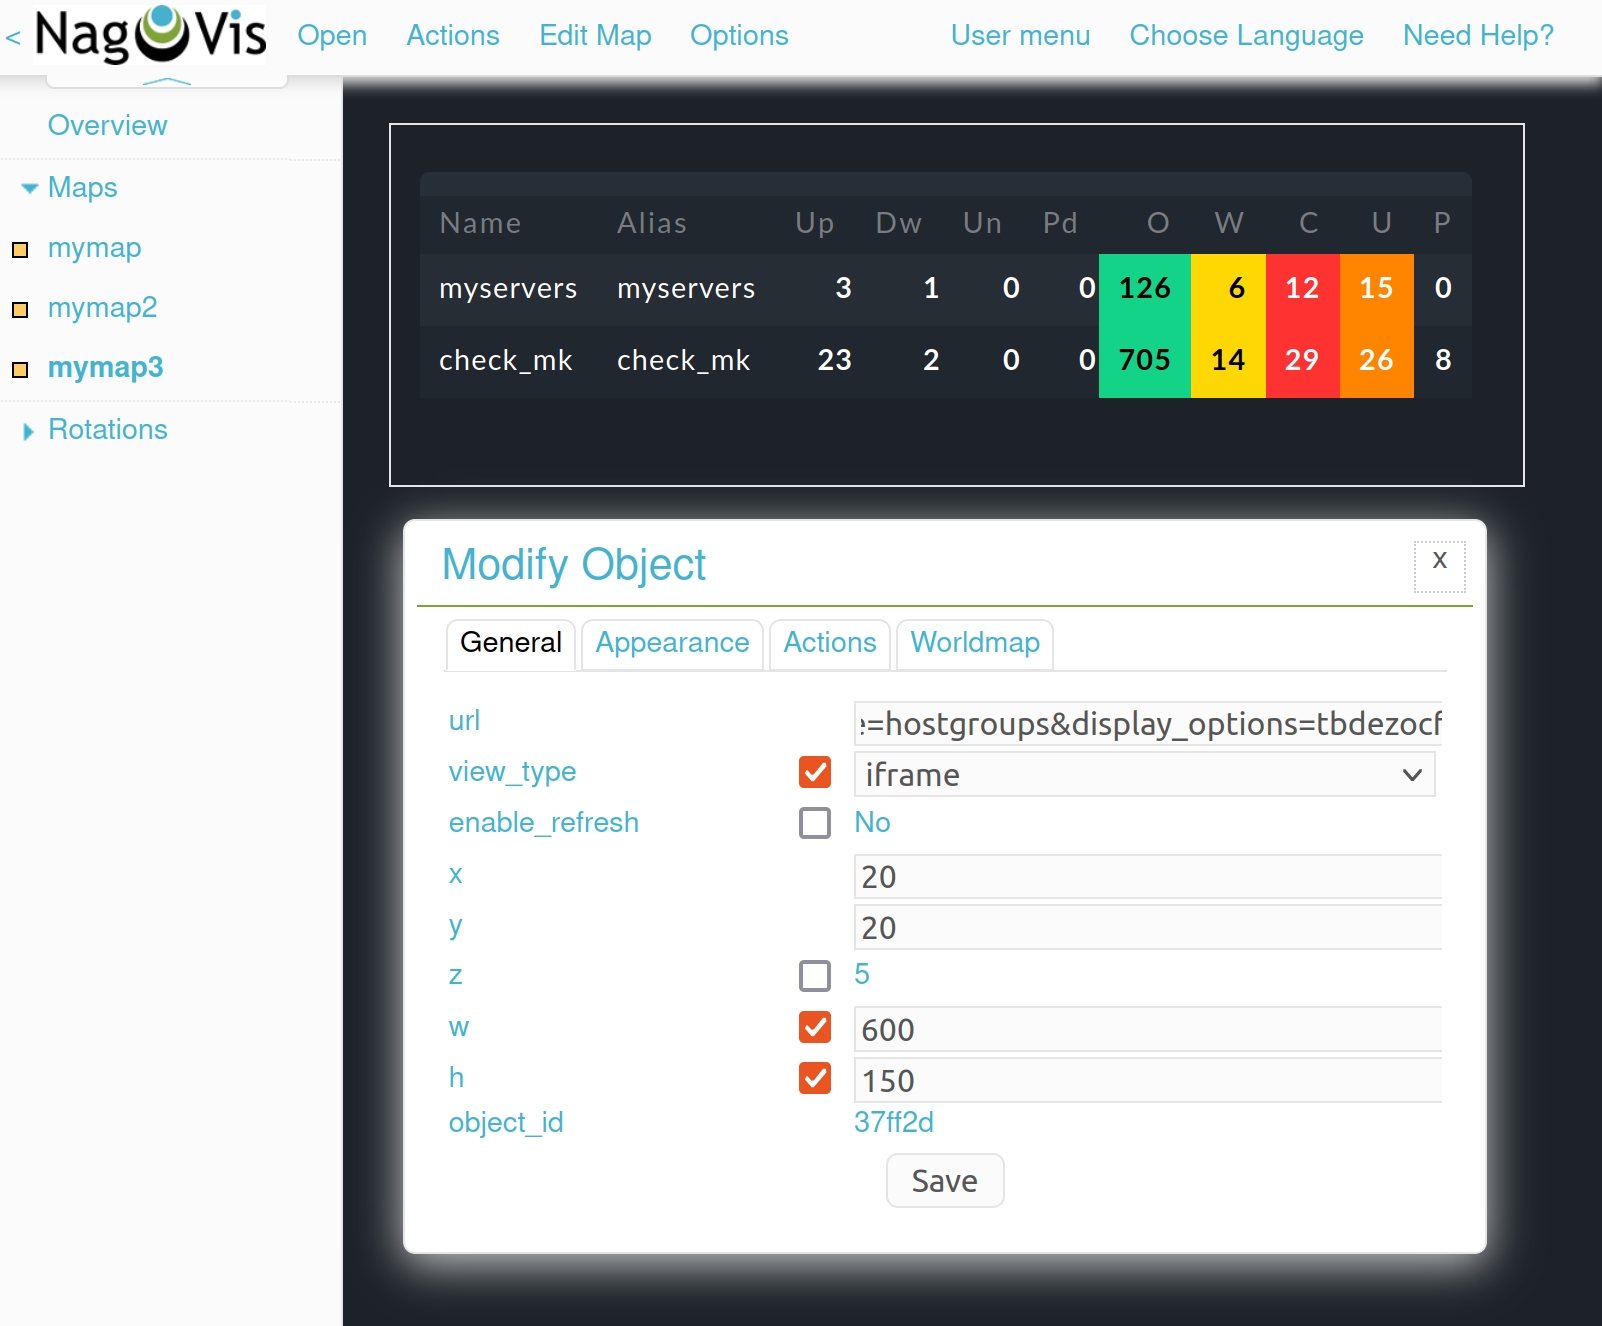Click the w width field

1148,1030
